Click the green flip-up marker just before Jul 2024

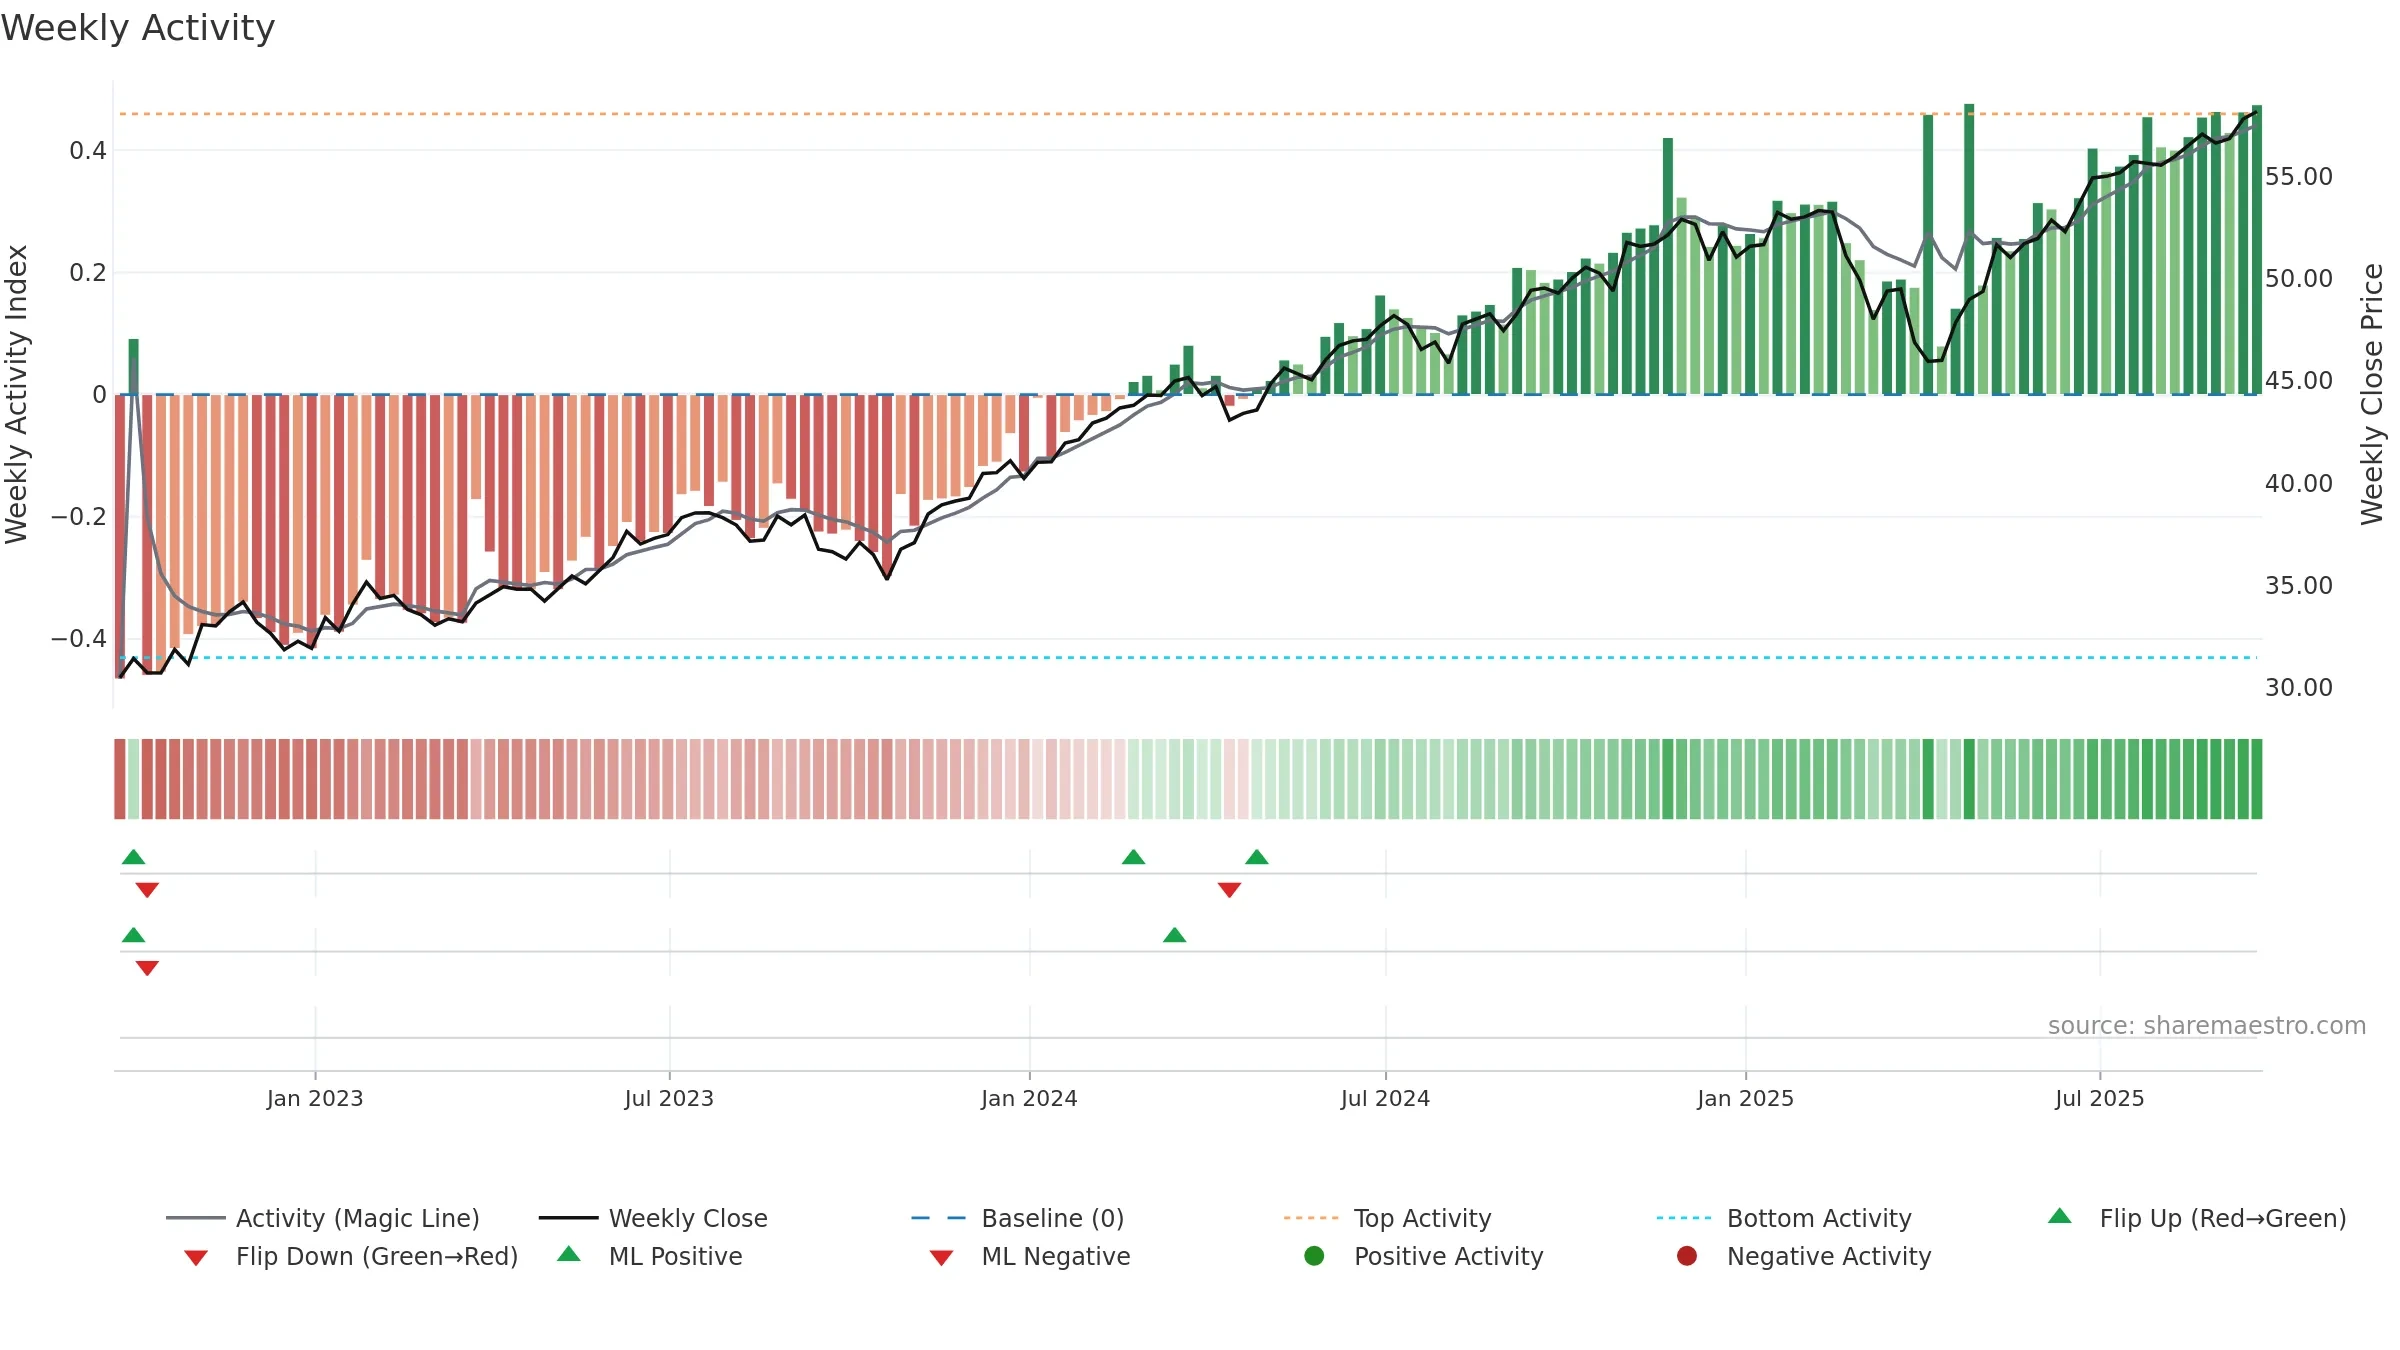(1257, 857)
